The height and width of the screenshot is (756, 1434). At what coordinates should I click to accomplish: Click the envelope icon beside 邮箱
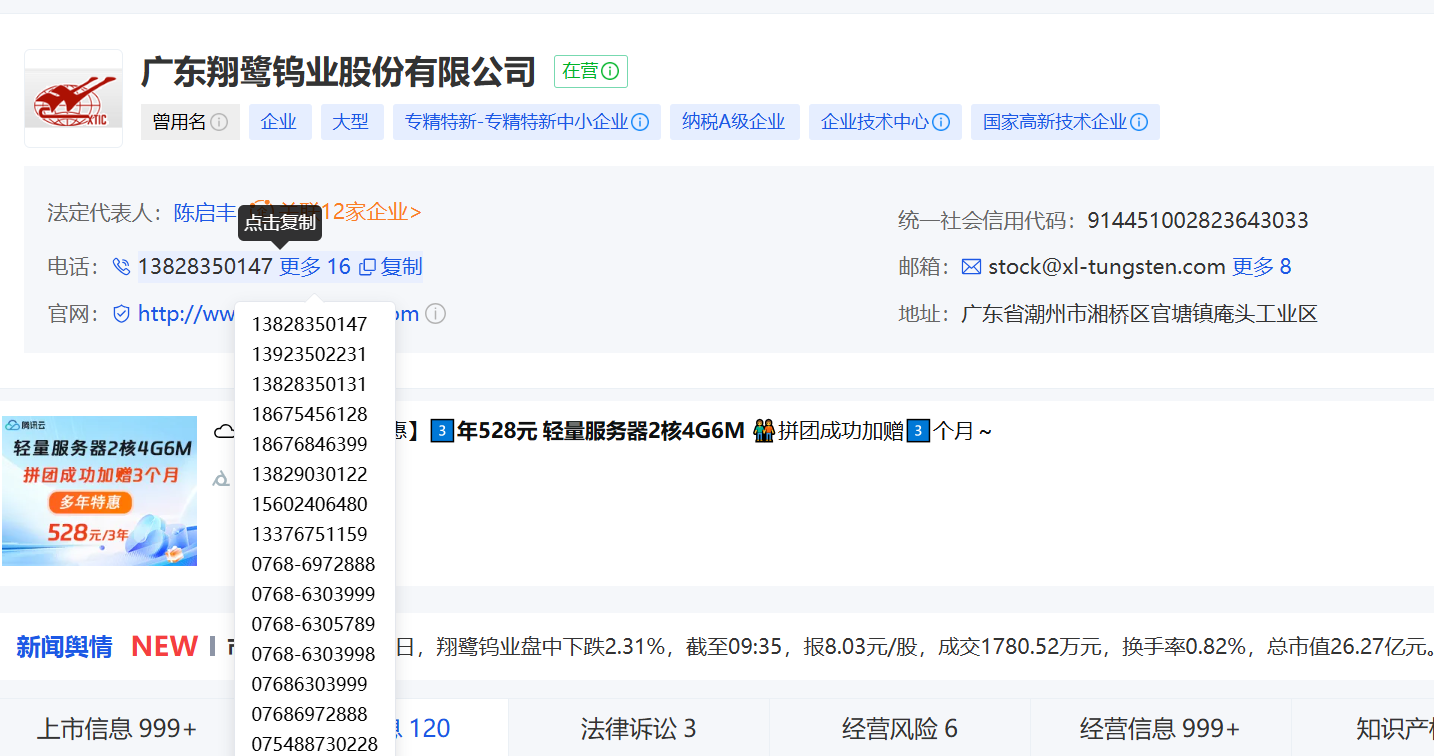(x=971, y=267)
